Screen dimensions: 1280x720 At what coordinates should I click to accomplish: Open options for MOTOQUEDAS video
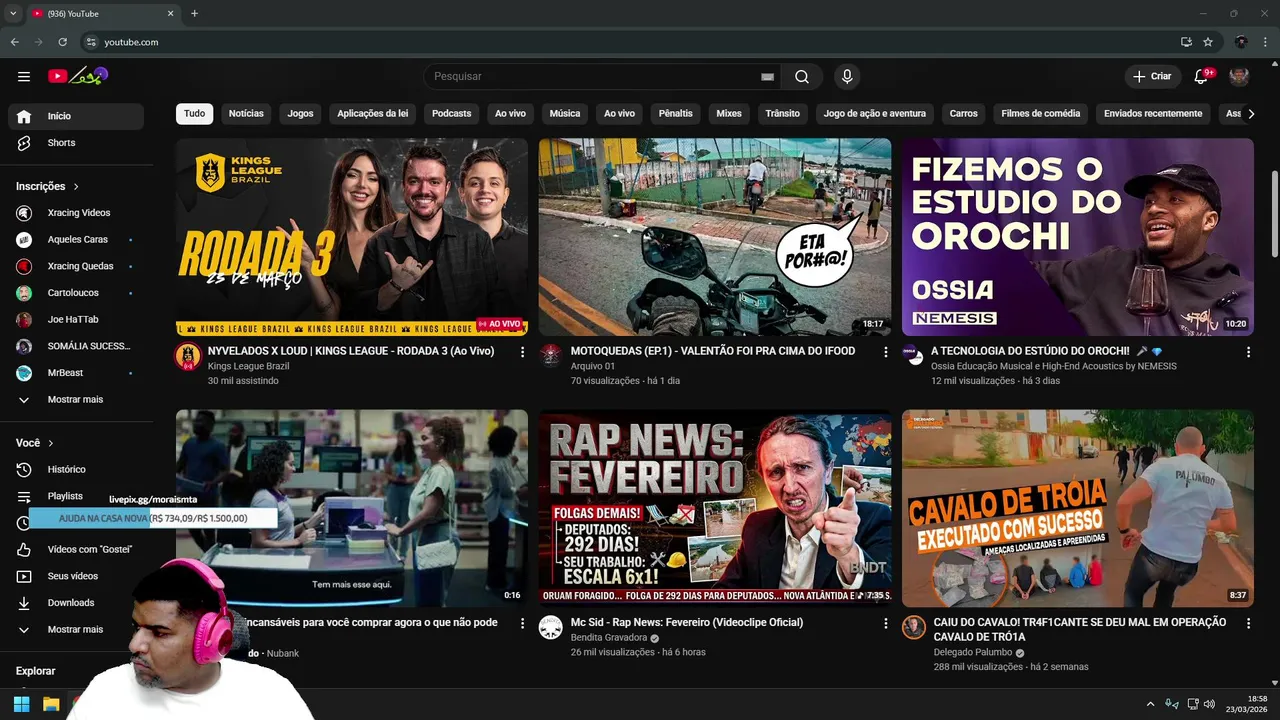coord(885,352)
